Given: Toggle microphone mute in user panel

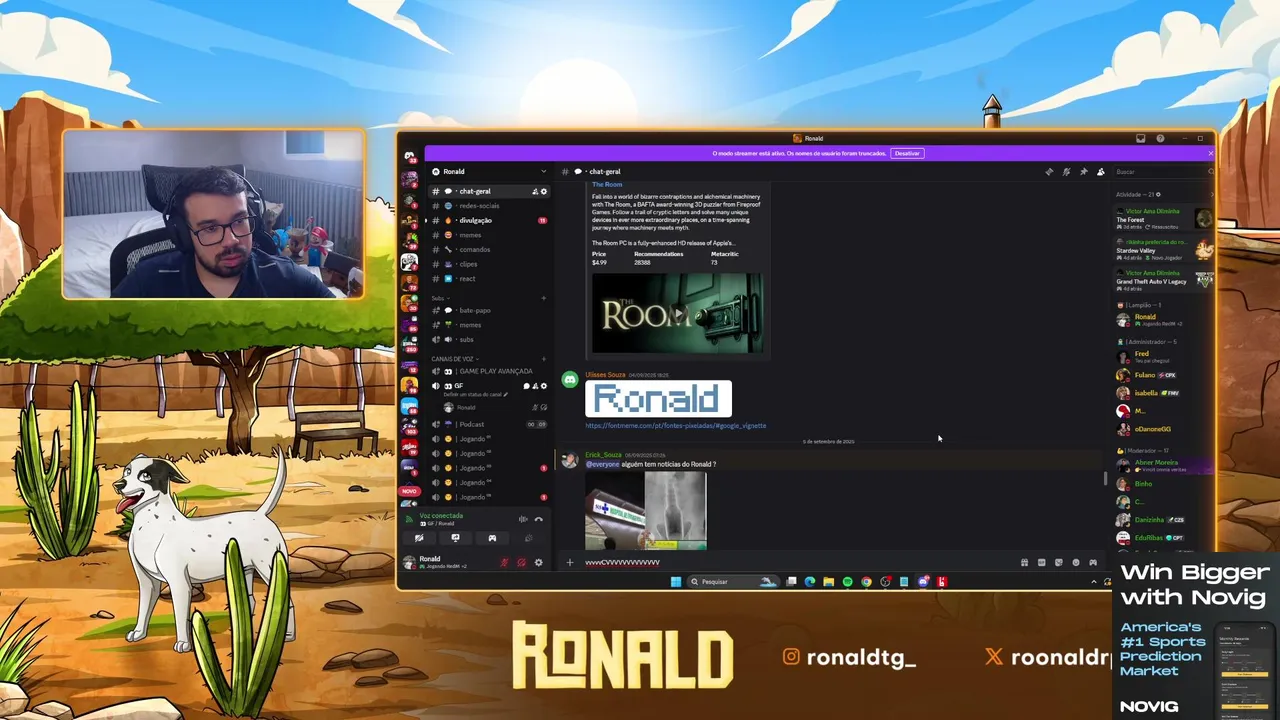Looking at the screenshot, I should pos(504,562).
